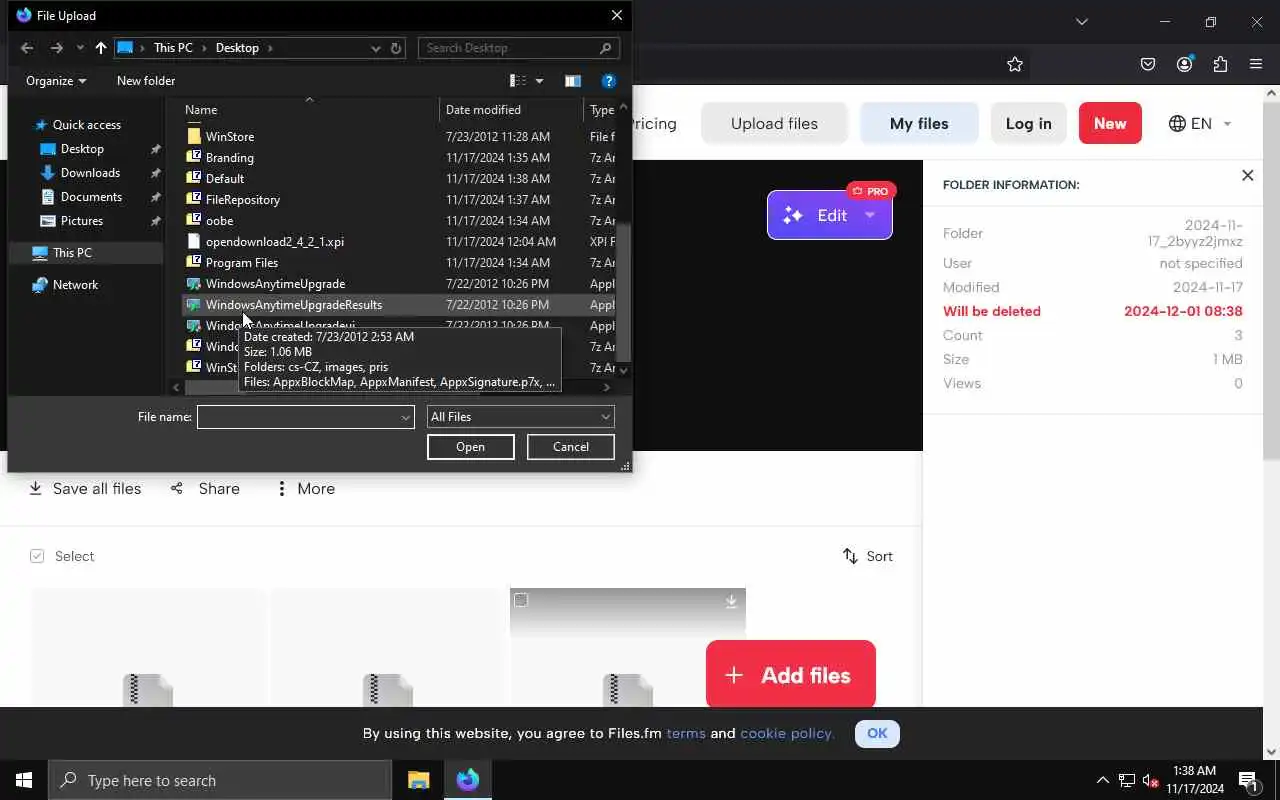
Task: Click the Open button
Action: click(470, 447)
